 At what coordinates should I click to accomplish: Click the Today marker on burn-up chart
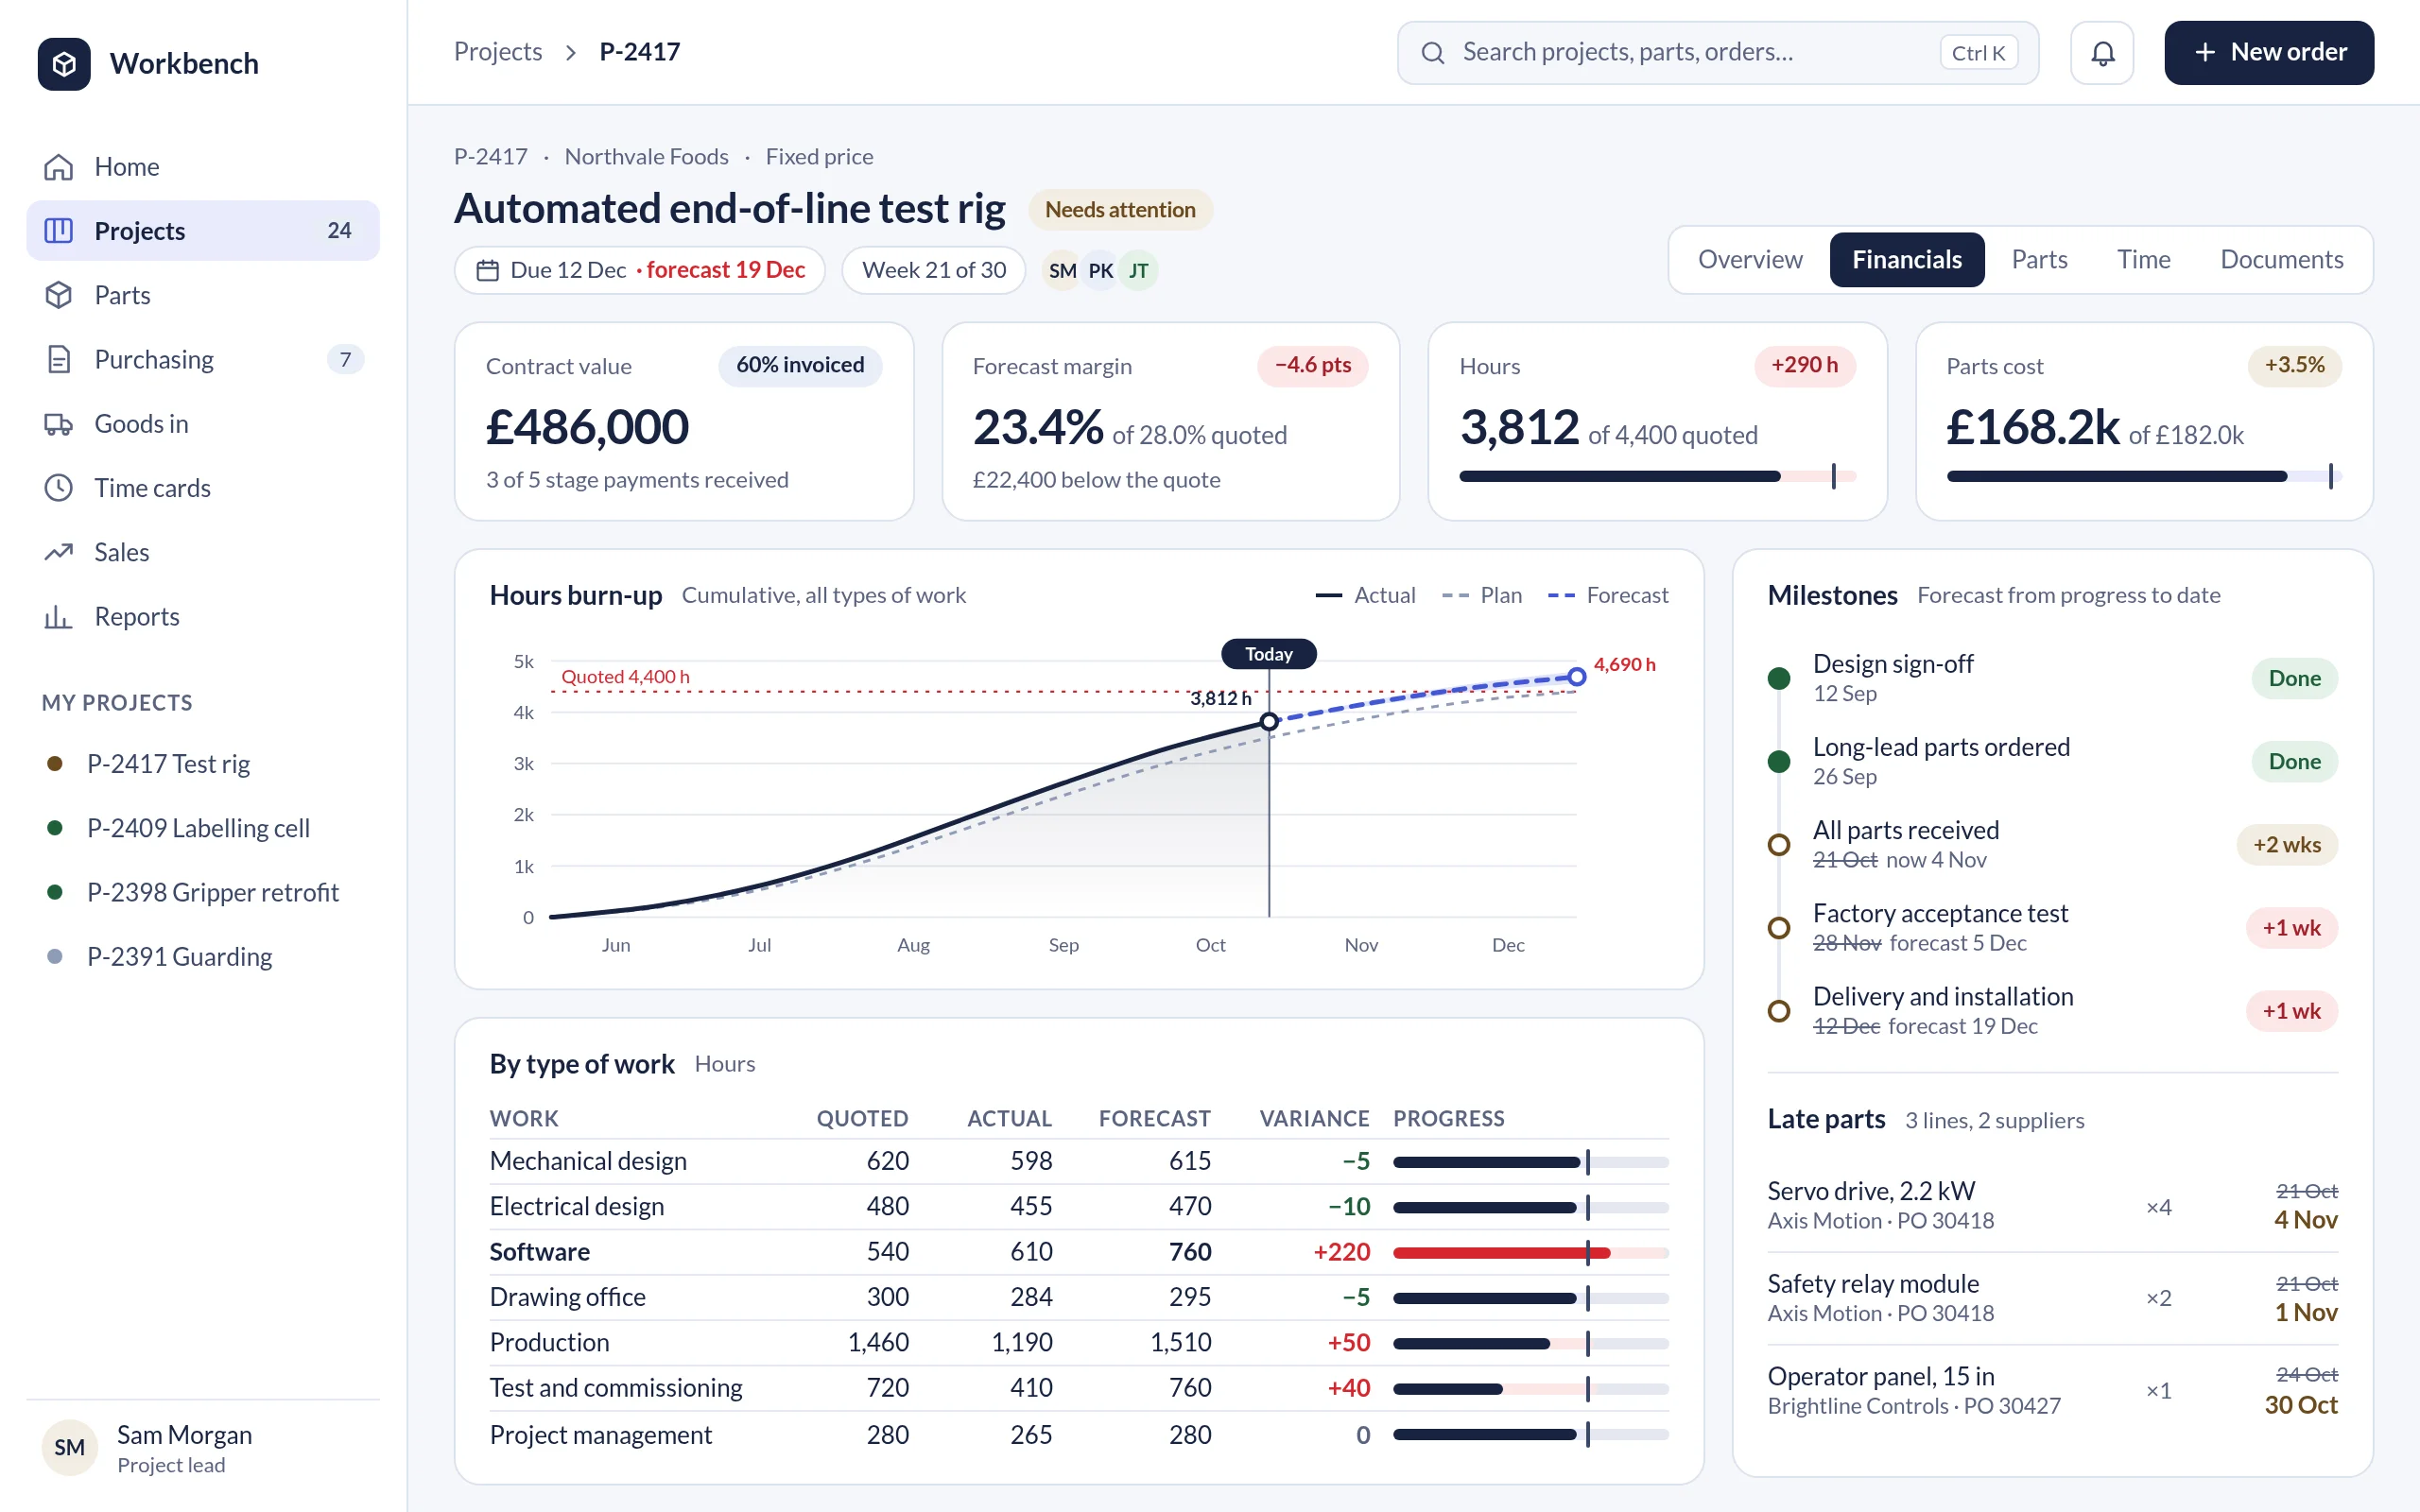(1269, 654)
